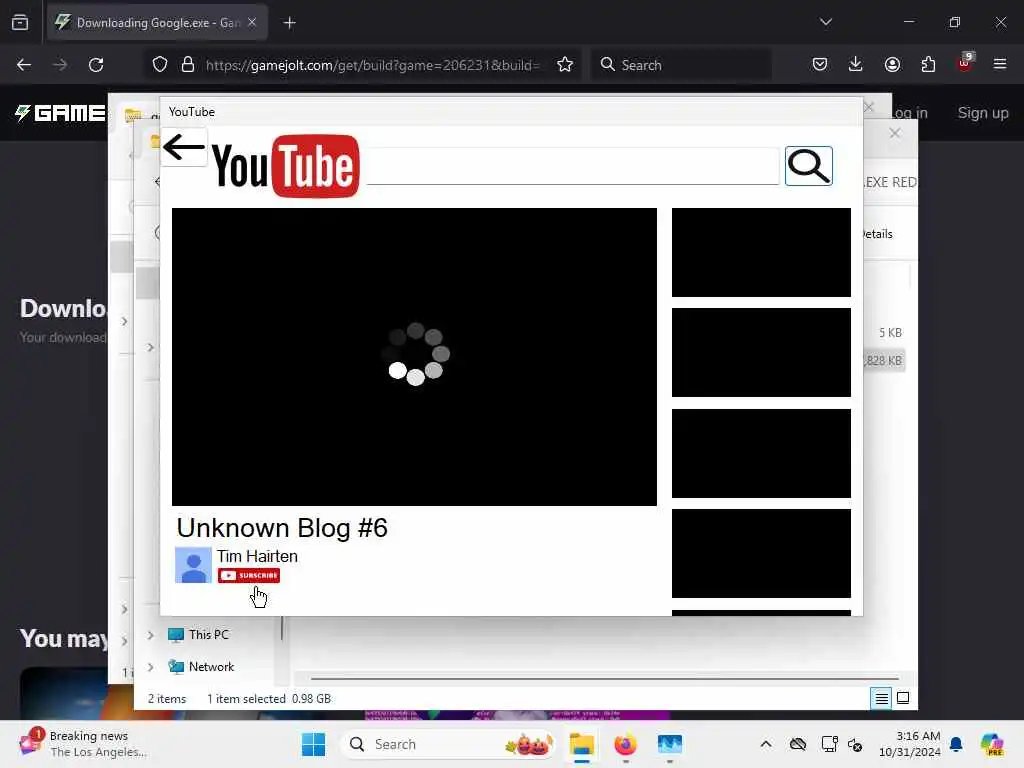Open the fourth suggested video thumbnail

[761, 553]
